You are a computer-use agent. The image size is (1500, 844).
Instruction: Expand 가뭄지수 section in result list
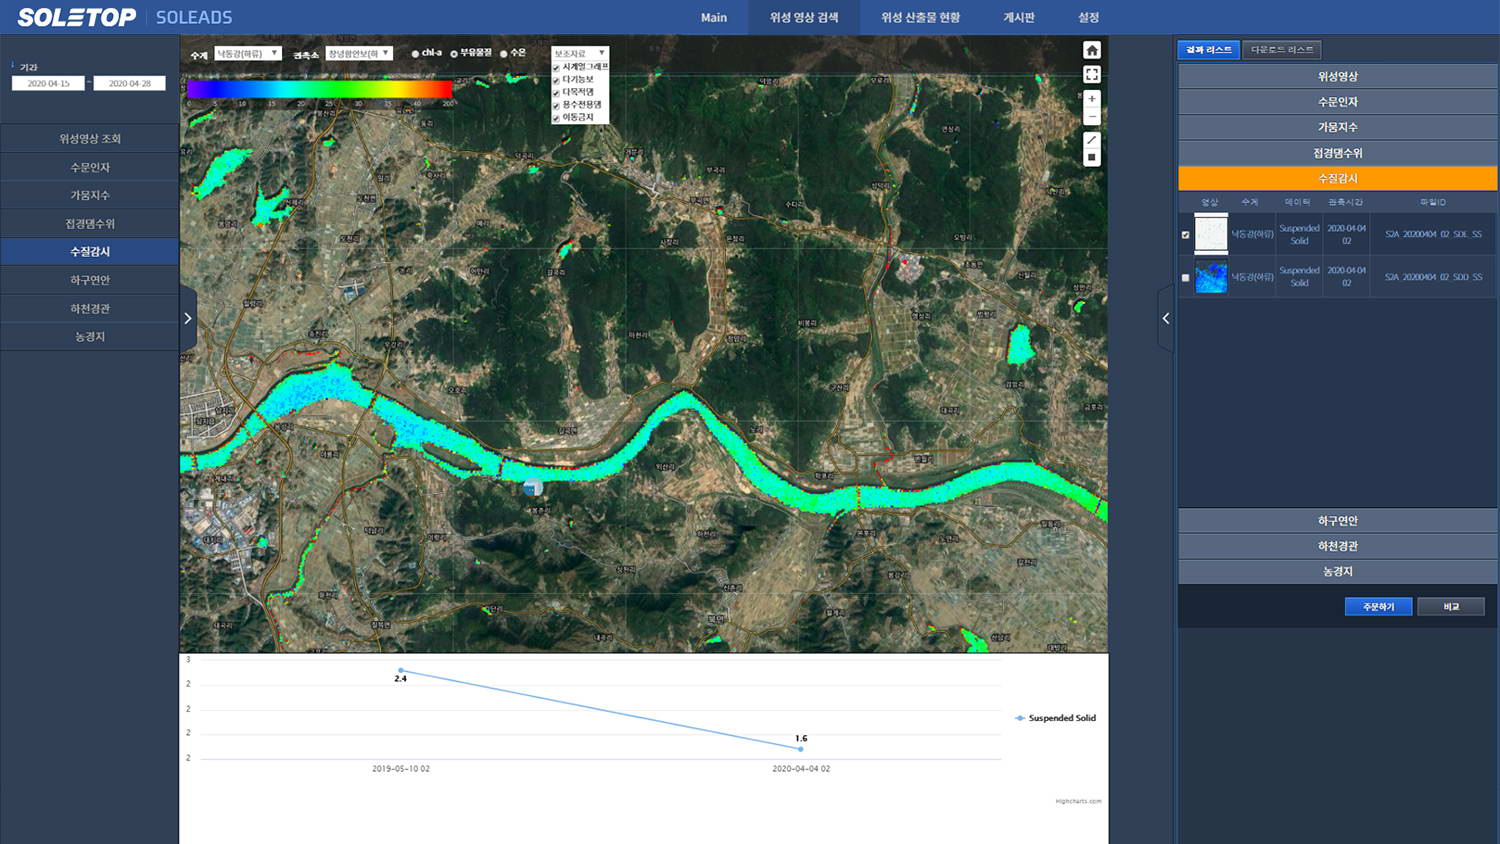1337,128
